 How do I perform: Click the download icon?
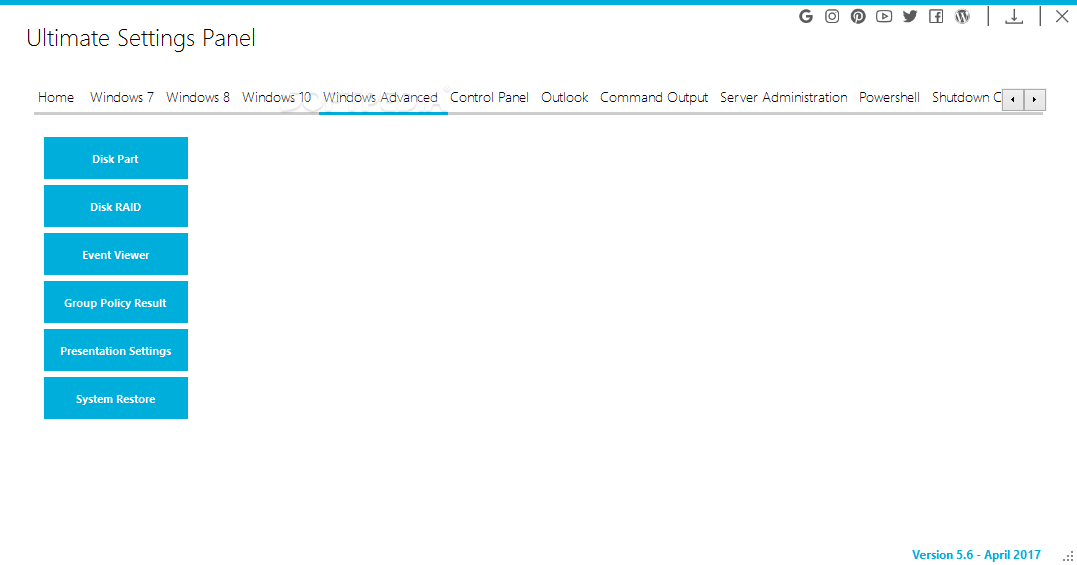tap(1014, 16)
